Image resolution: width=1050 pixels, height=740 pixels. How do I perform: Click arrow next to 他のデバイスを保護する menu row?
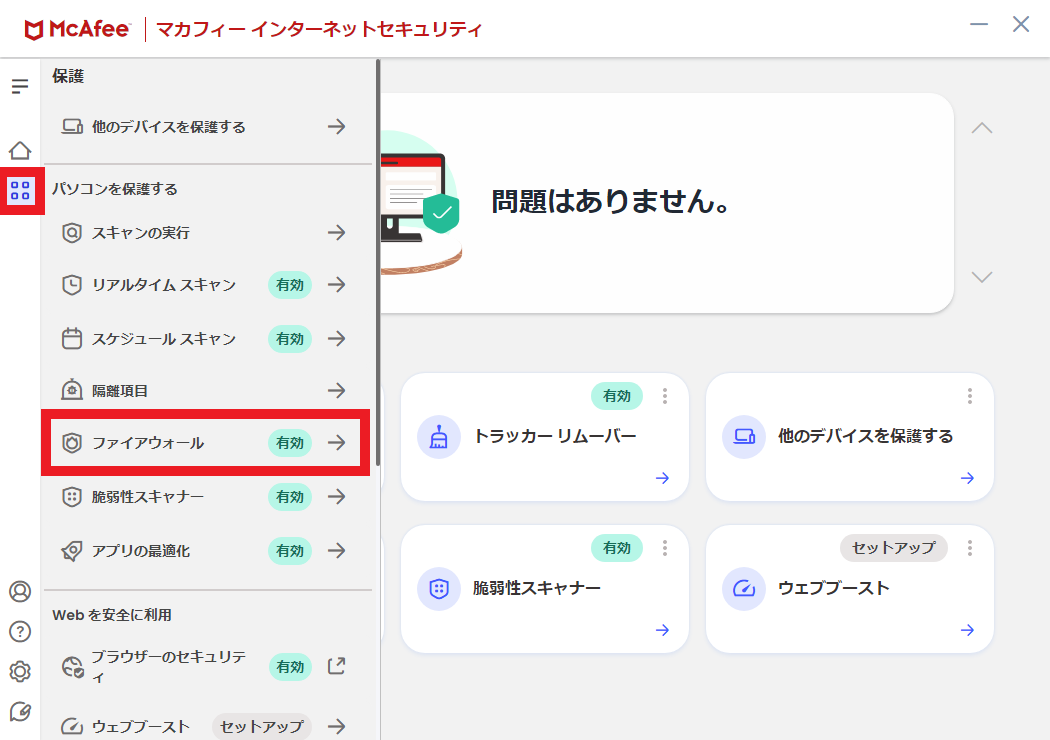pos(337,127)
